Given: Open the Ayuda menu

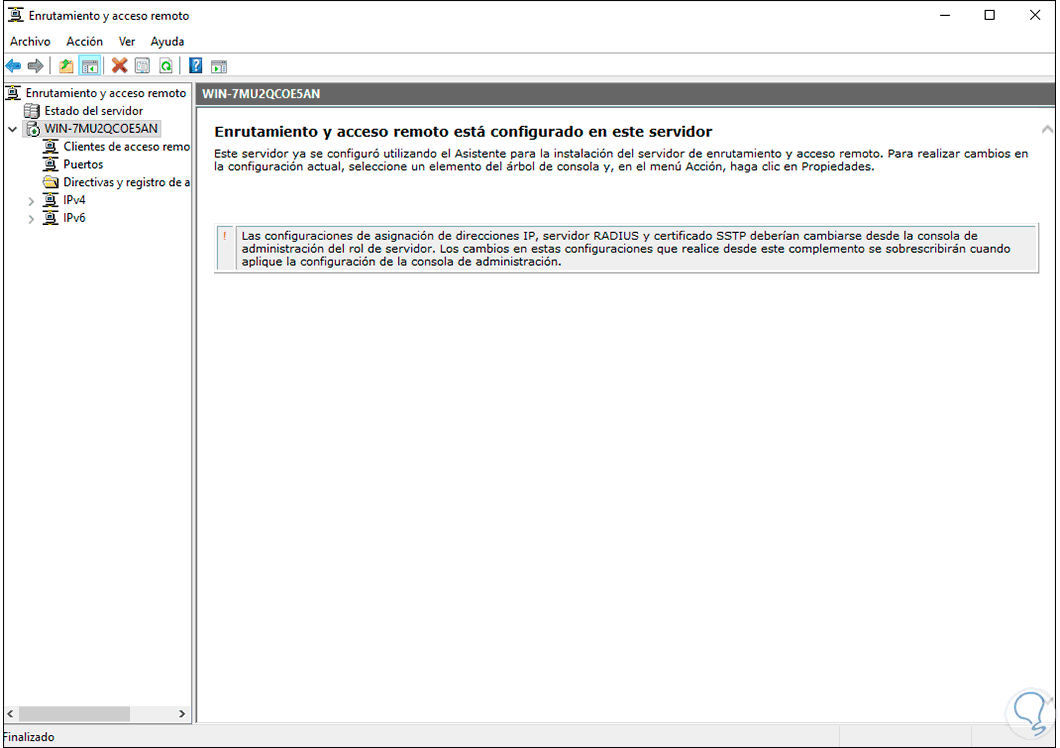Looking at the screenshot, I should click(167, 41).
